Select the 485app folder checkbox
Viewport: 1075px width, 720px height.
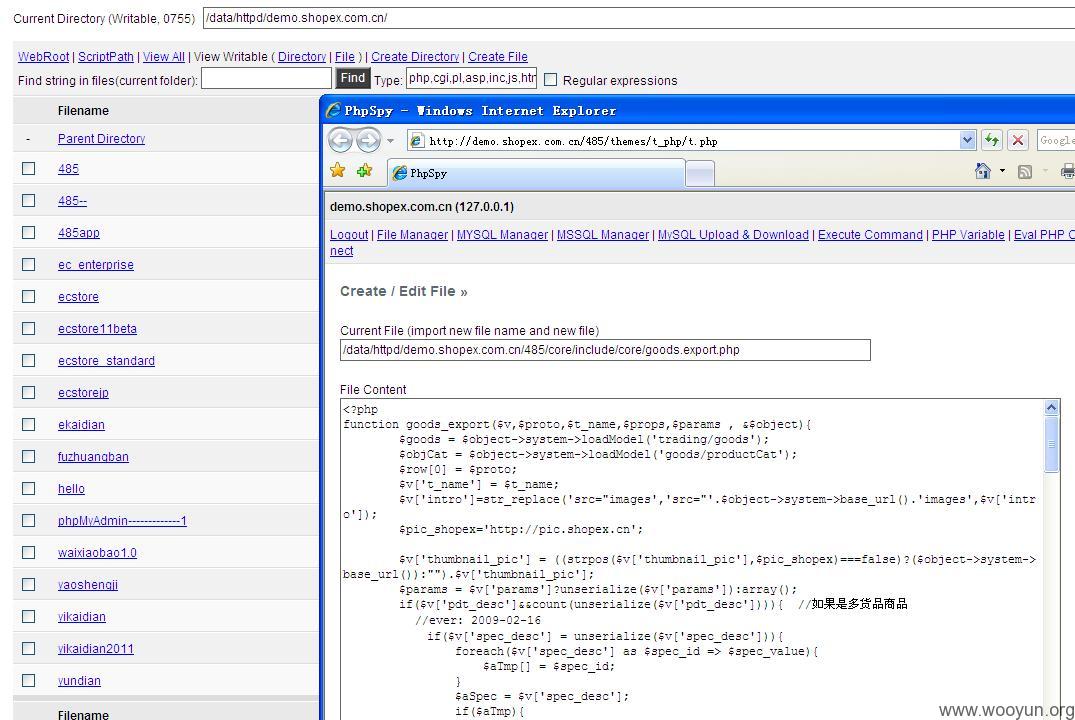tap(29, 232)
